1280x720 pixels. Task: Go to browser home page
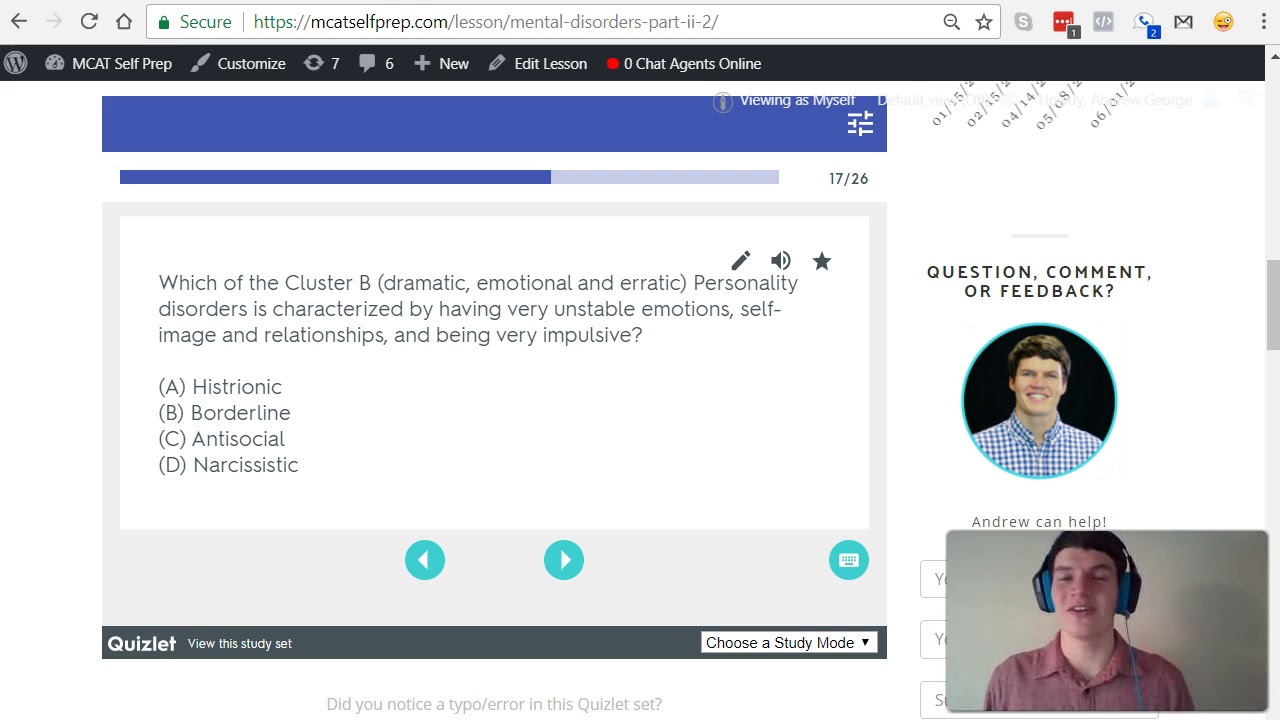(x=124, y=21)
